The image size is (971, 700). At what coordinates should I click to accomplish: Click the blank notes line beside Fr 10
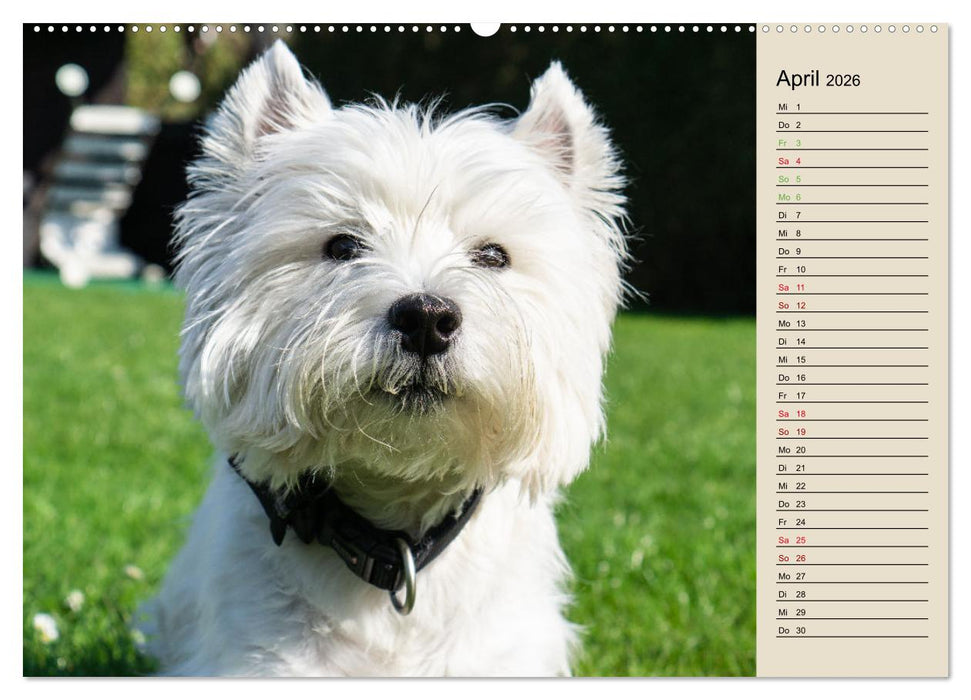[870, 270]
